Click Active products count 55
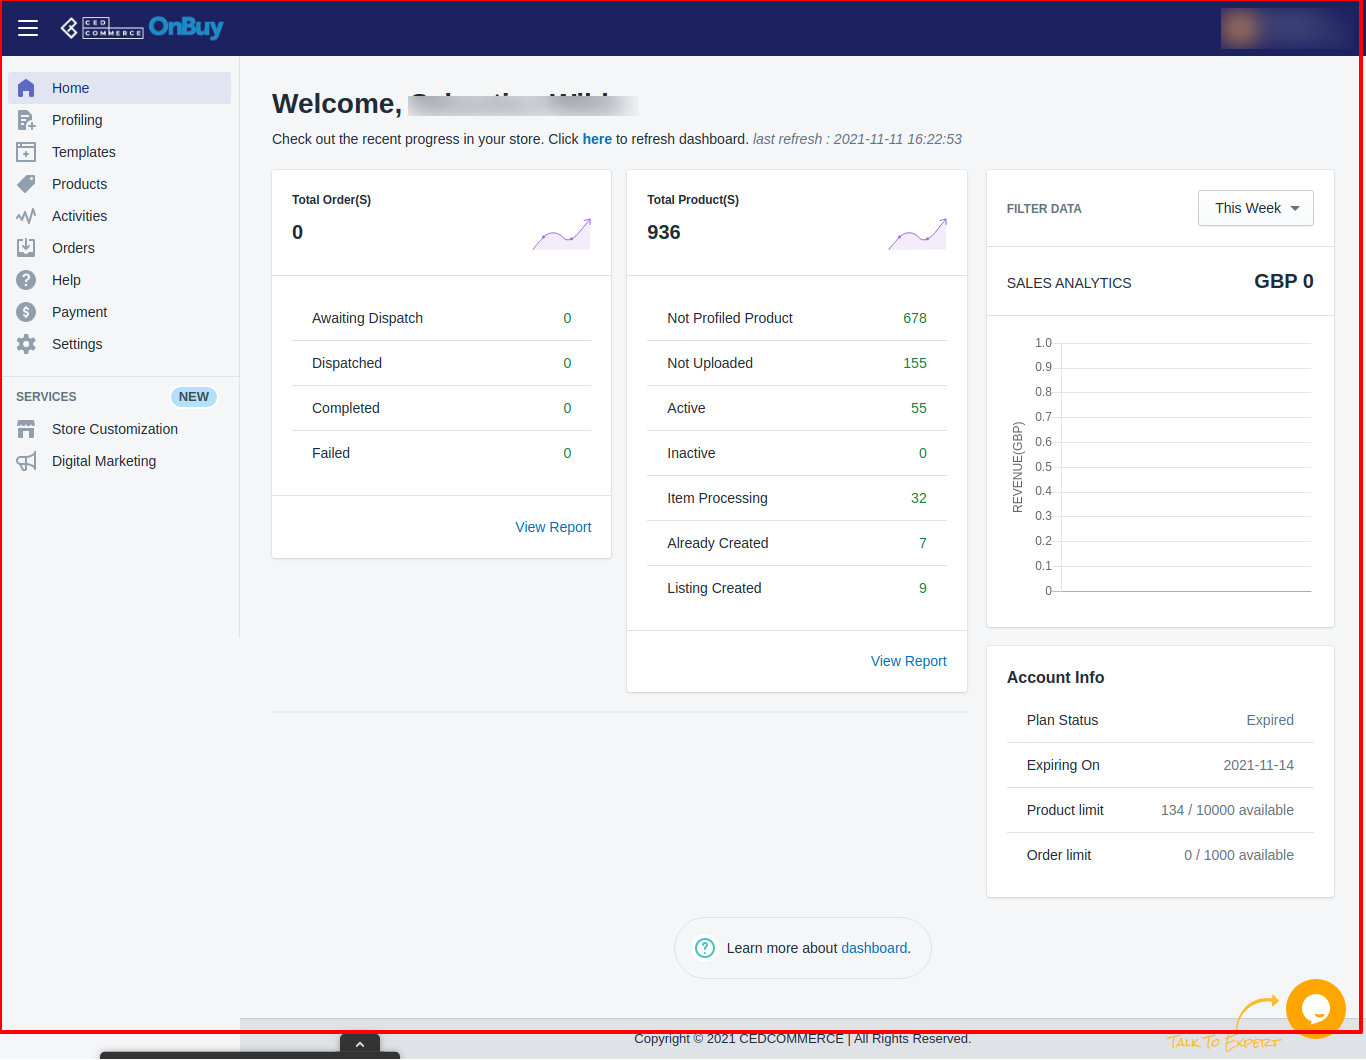This screenshot has height=1060, width=1366. tap(919, 408)
